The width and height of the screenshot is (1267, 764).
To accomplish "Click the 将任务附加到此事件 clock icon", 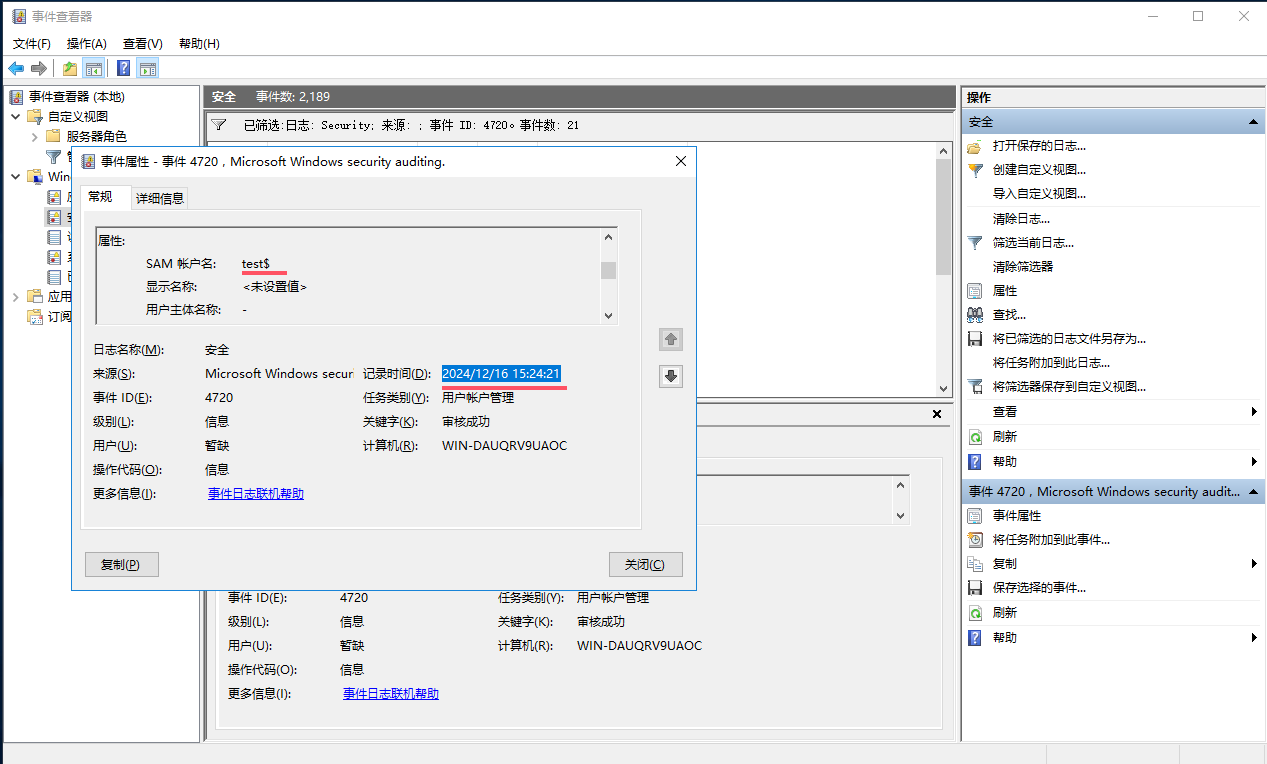I will click(x=975, y=540).
